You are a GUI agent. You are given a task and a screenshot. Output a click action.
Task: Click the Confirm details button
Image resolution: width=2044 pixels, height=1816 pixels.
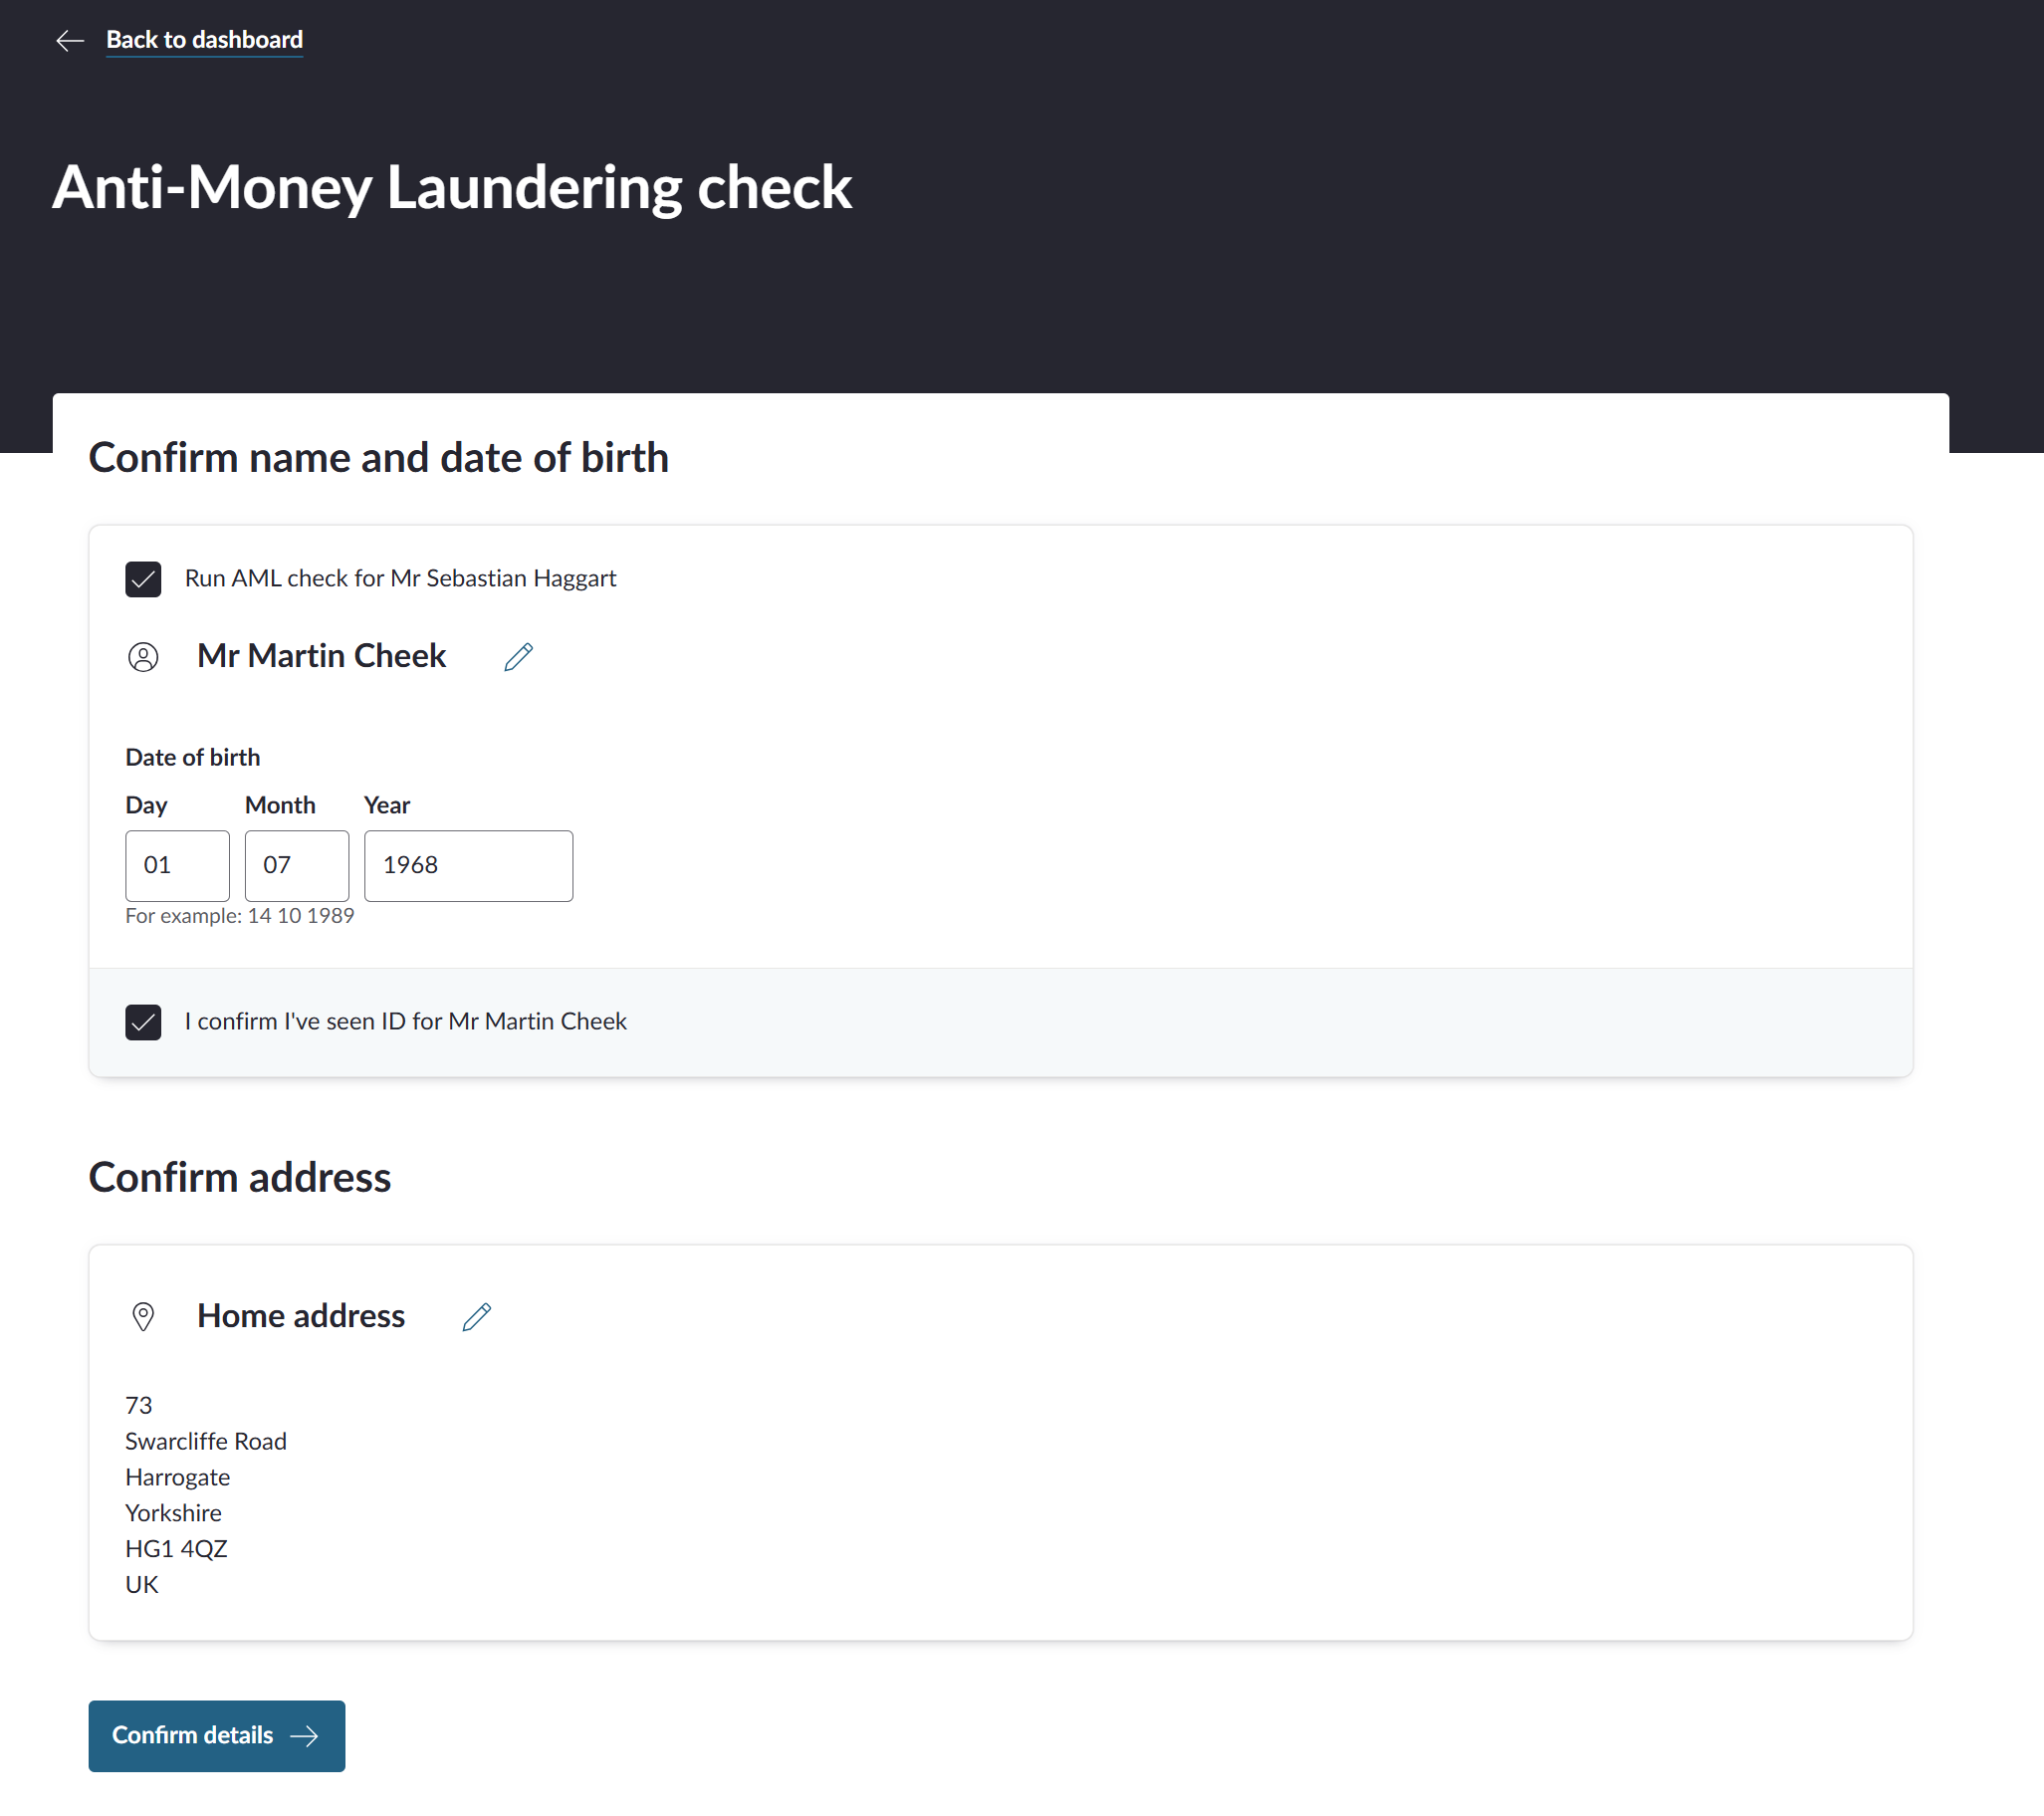[217, 1736]
